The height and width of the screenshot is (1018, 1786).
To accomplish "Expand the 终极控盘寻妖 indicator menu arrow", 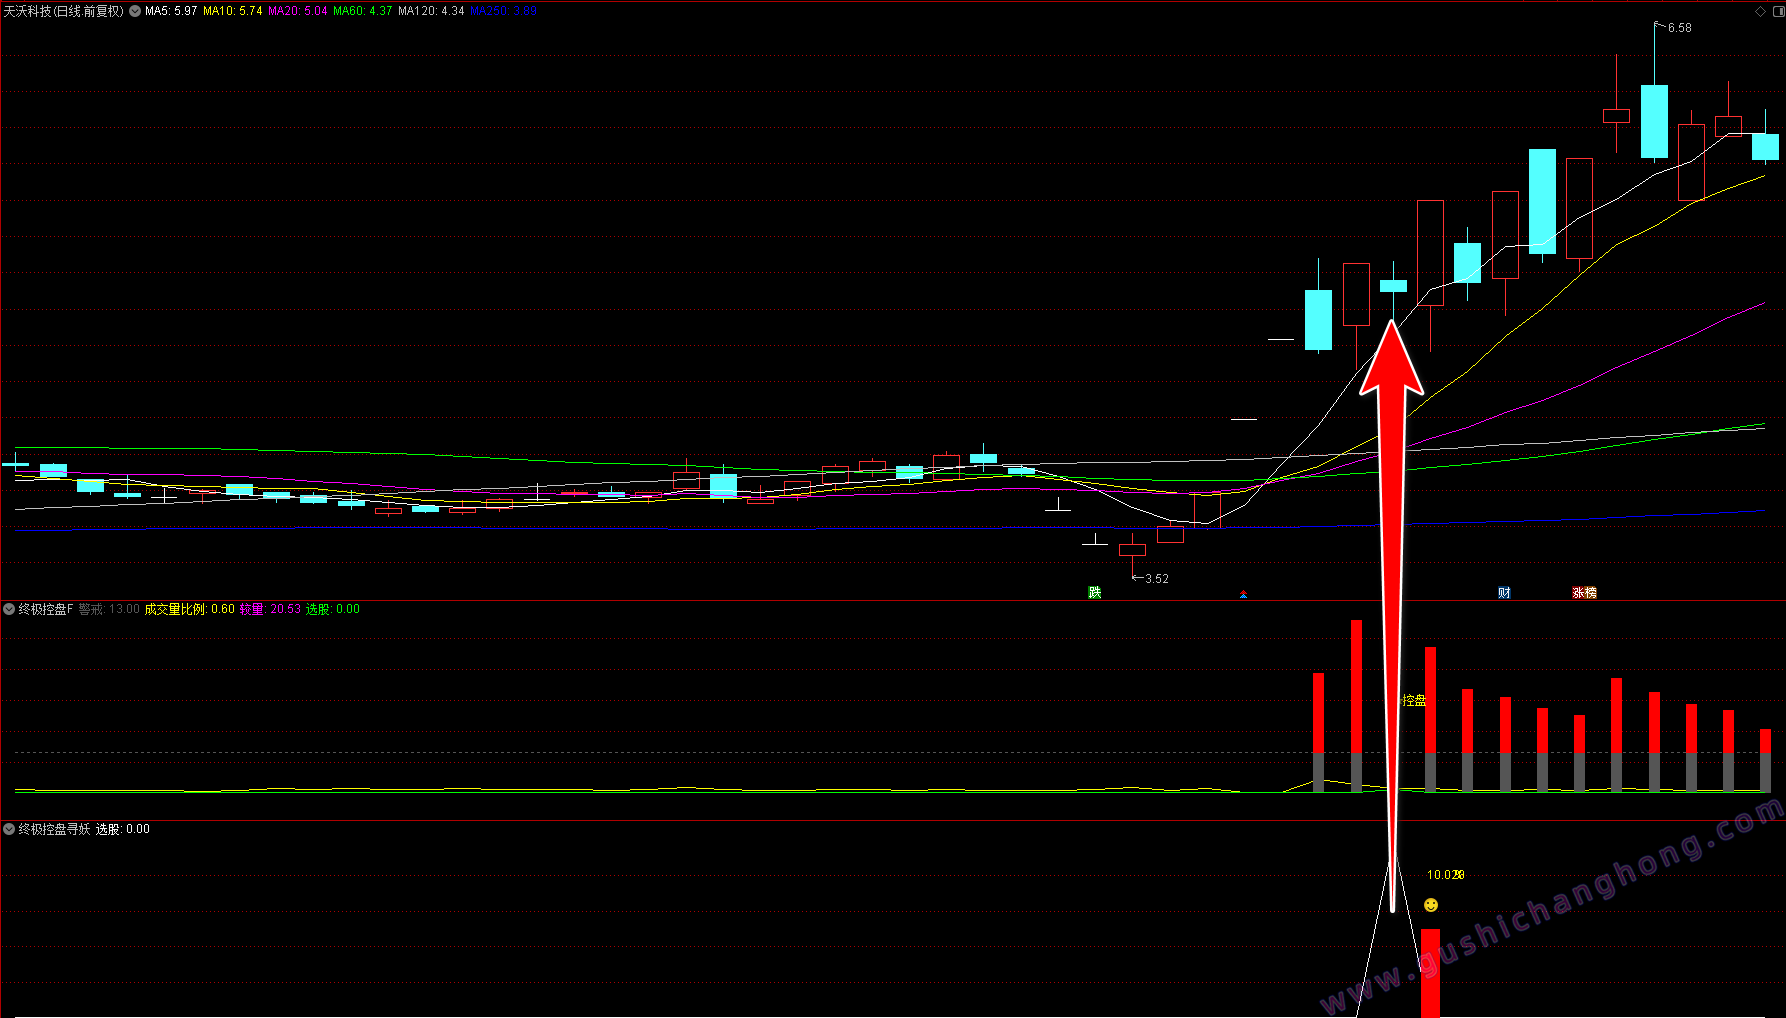I will click(x=9, y=829).
